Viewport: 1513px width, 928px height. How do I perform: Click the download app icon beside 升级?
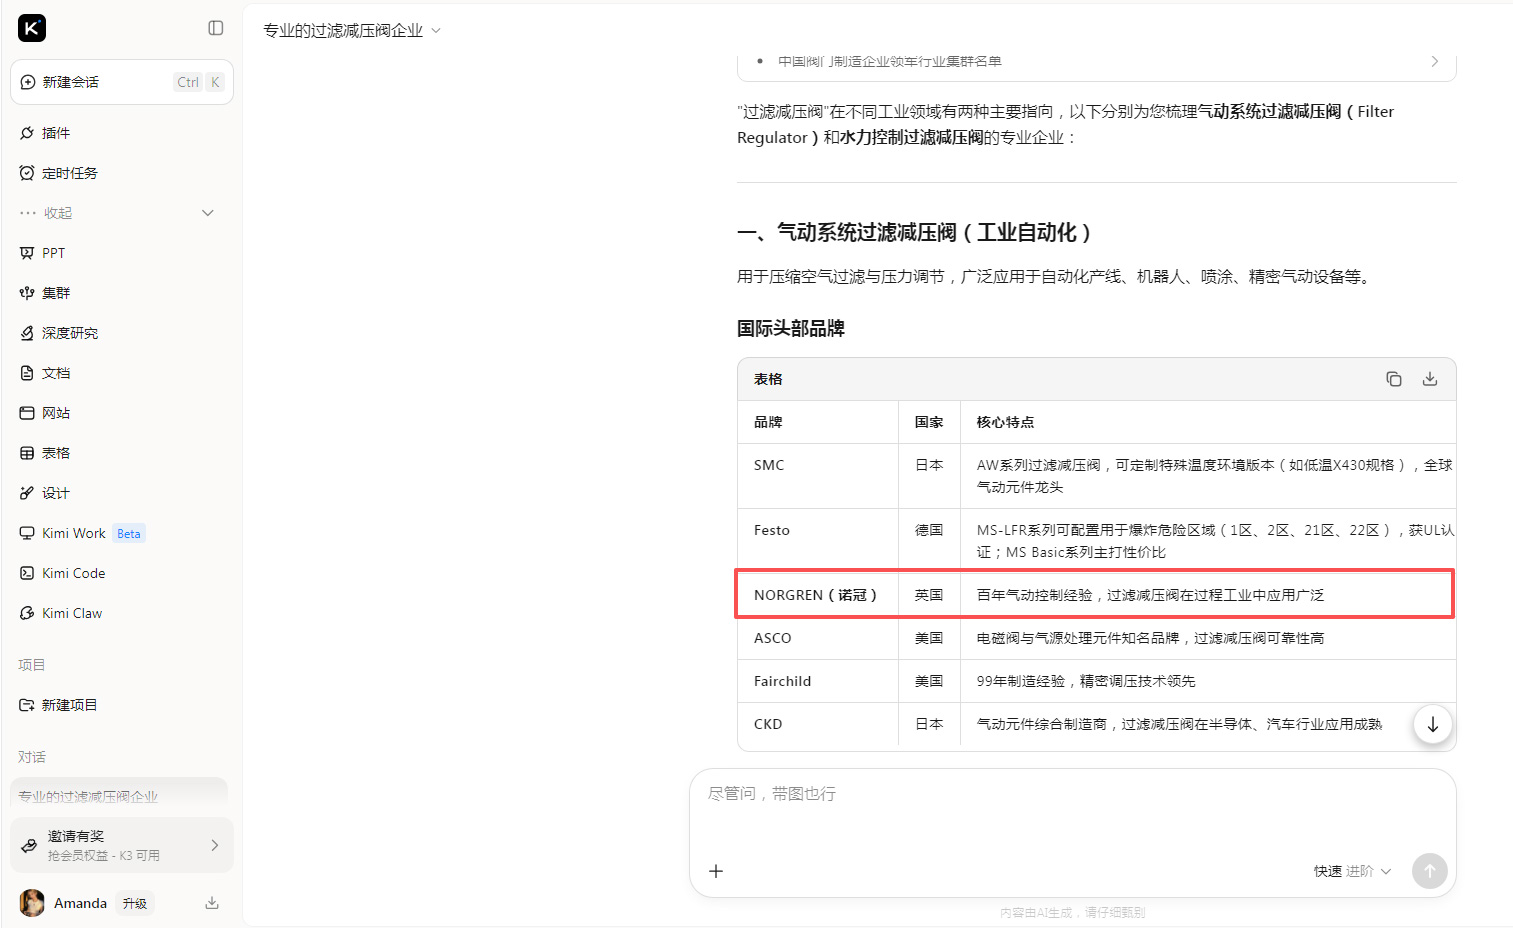(212, 903)
